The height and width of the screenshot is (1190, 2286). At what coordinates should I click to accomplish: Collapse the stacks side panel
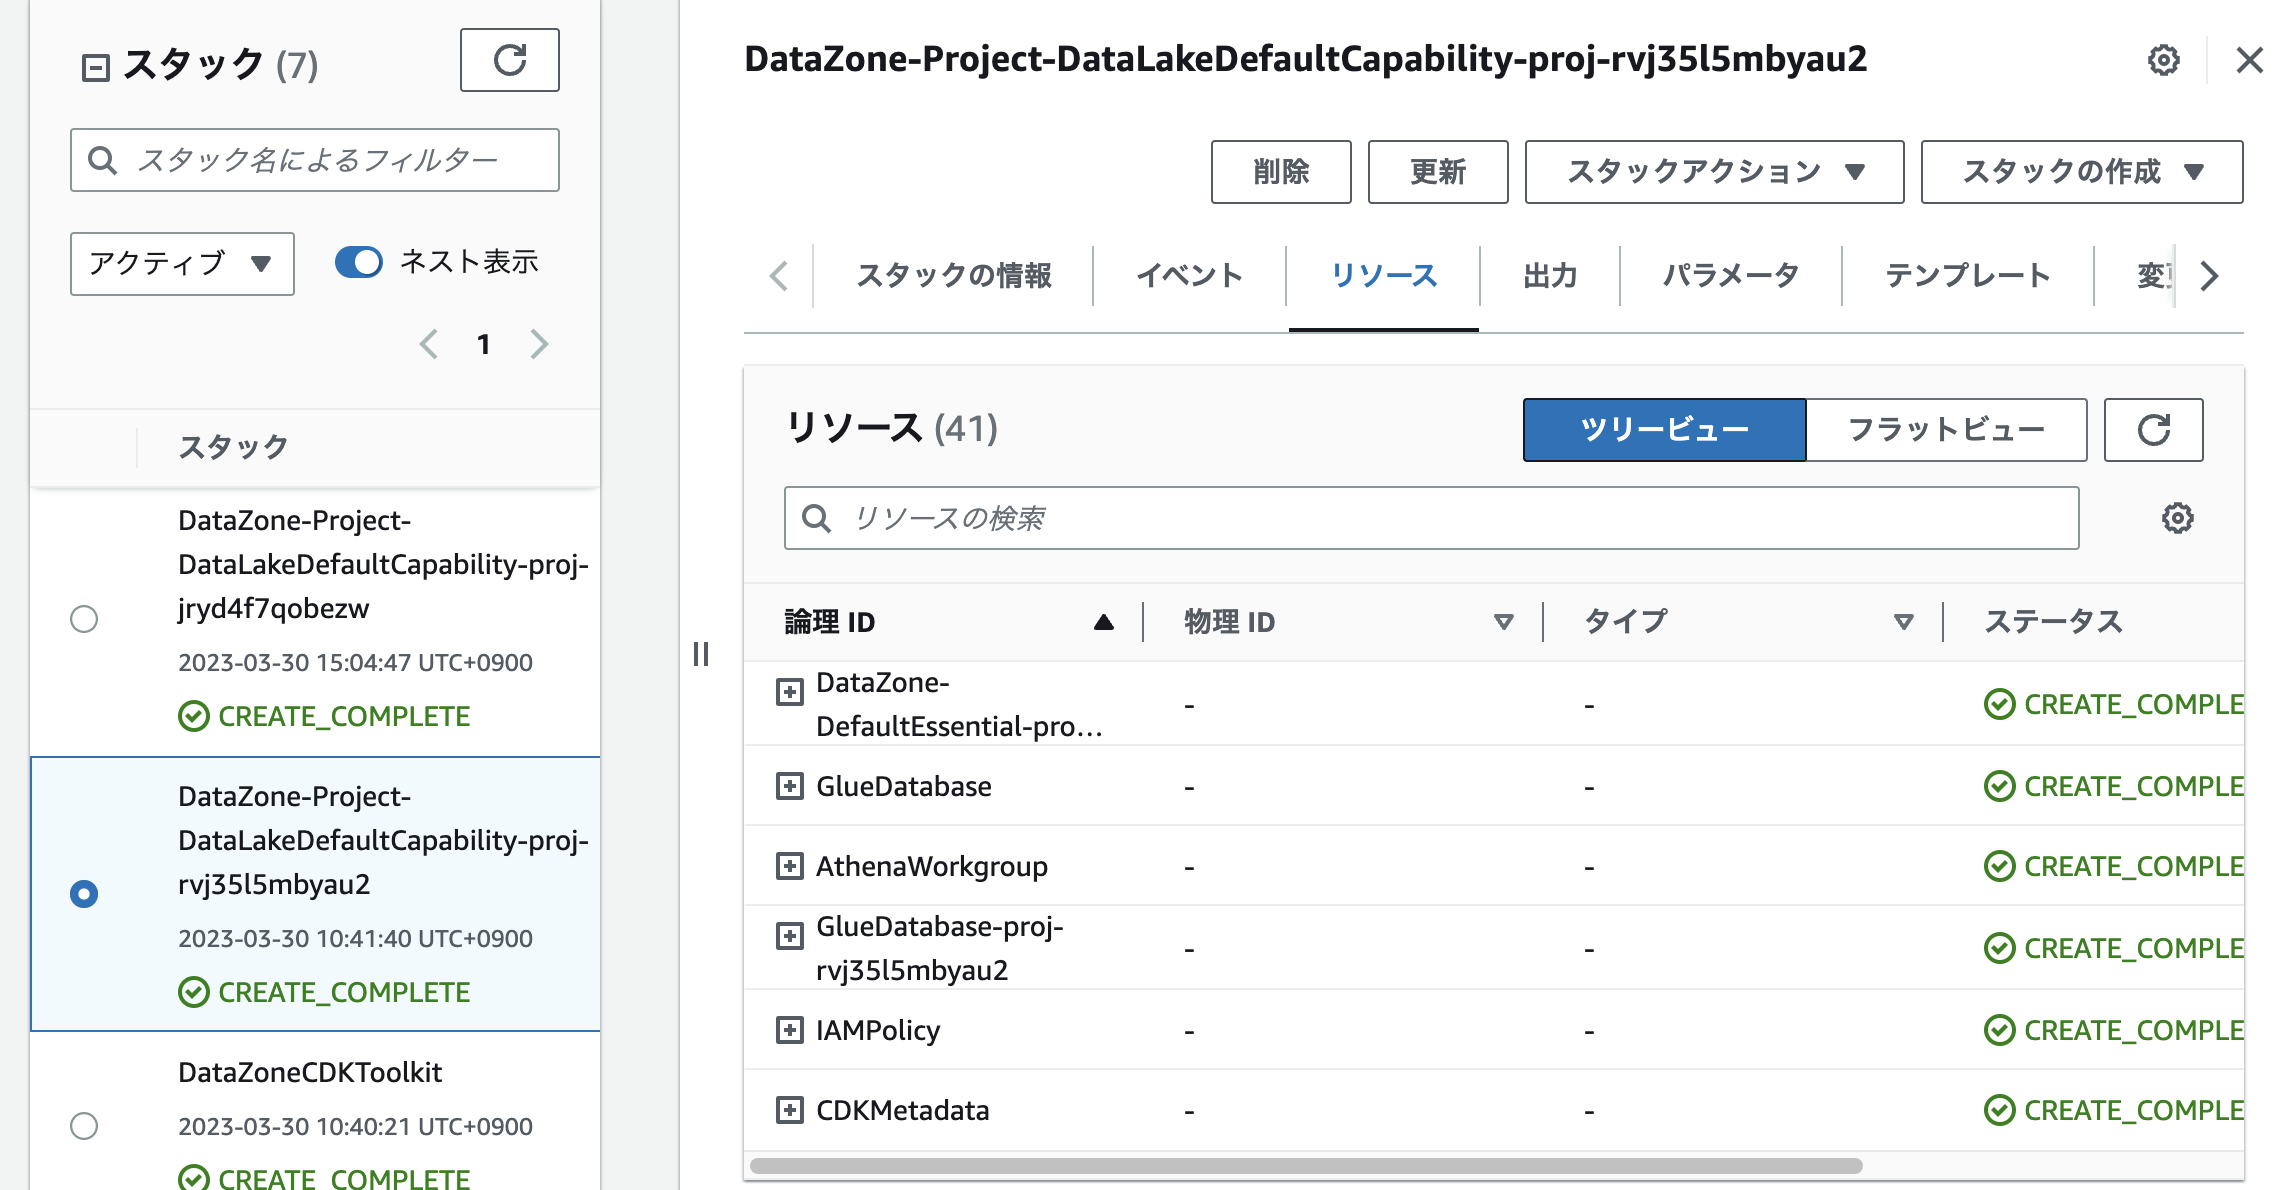[95, 68]
